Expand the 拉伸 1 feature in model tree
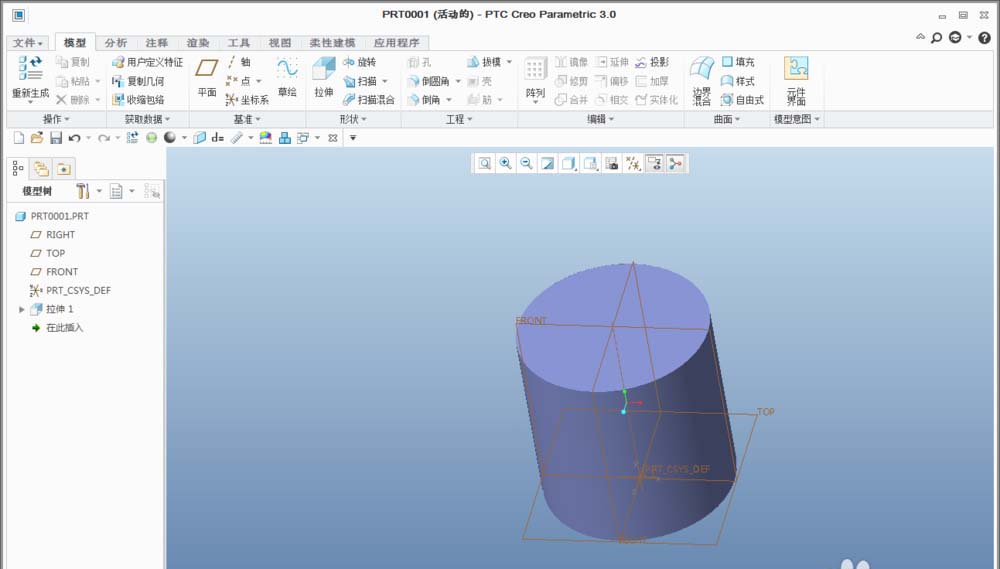 pos(22,309)
